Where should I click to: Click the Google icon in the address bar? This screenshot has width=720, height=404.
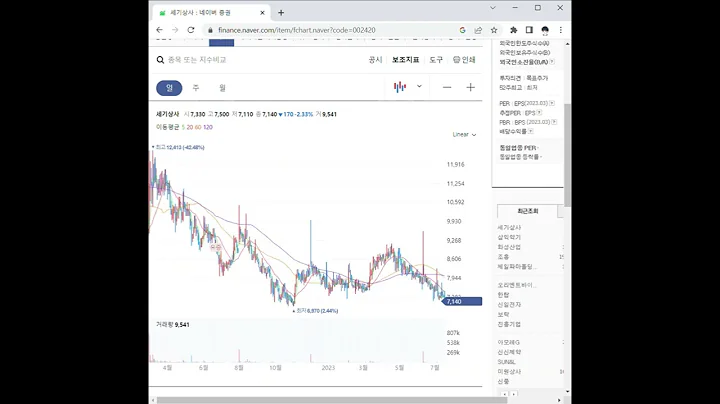[462, 30]
